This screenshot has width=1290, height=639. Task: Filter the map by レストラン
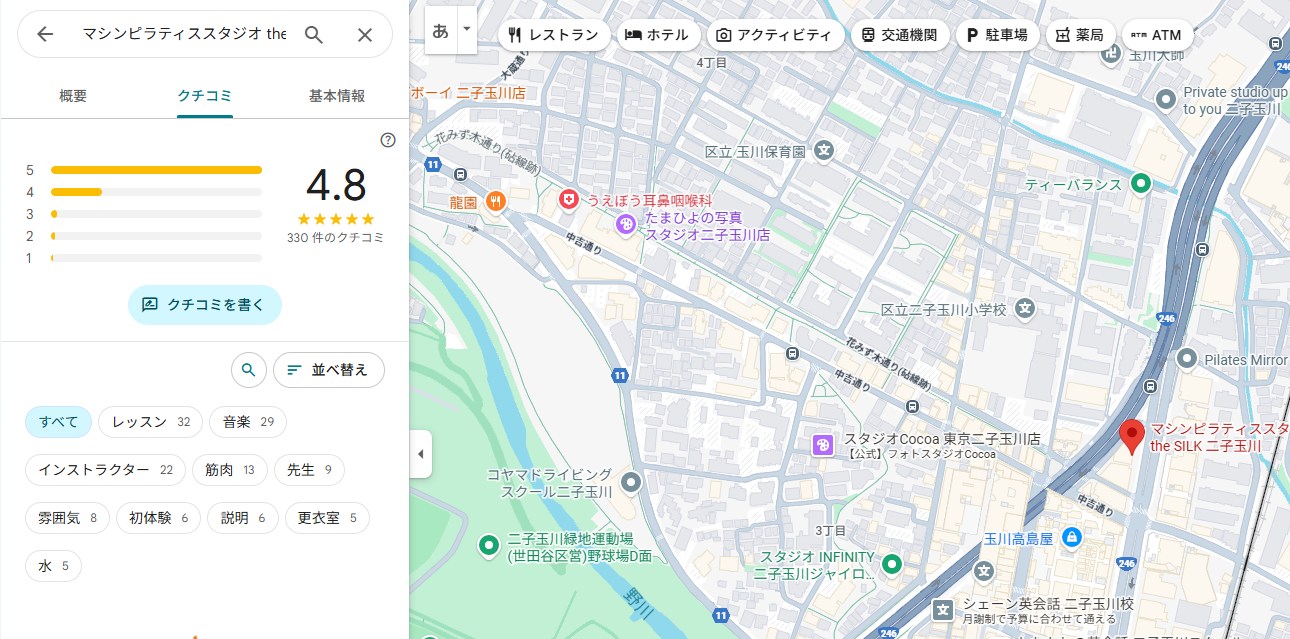pos(553,35)
